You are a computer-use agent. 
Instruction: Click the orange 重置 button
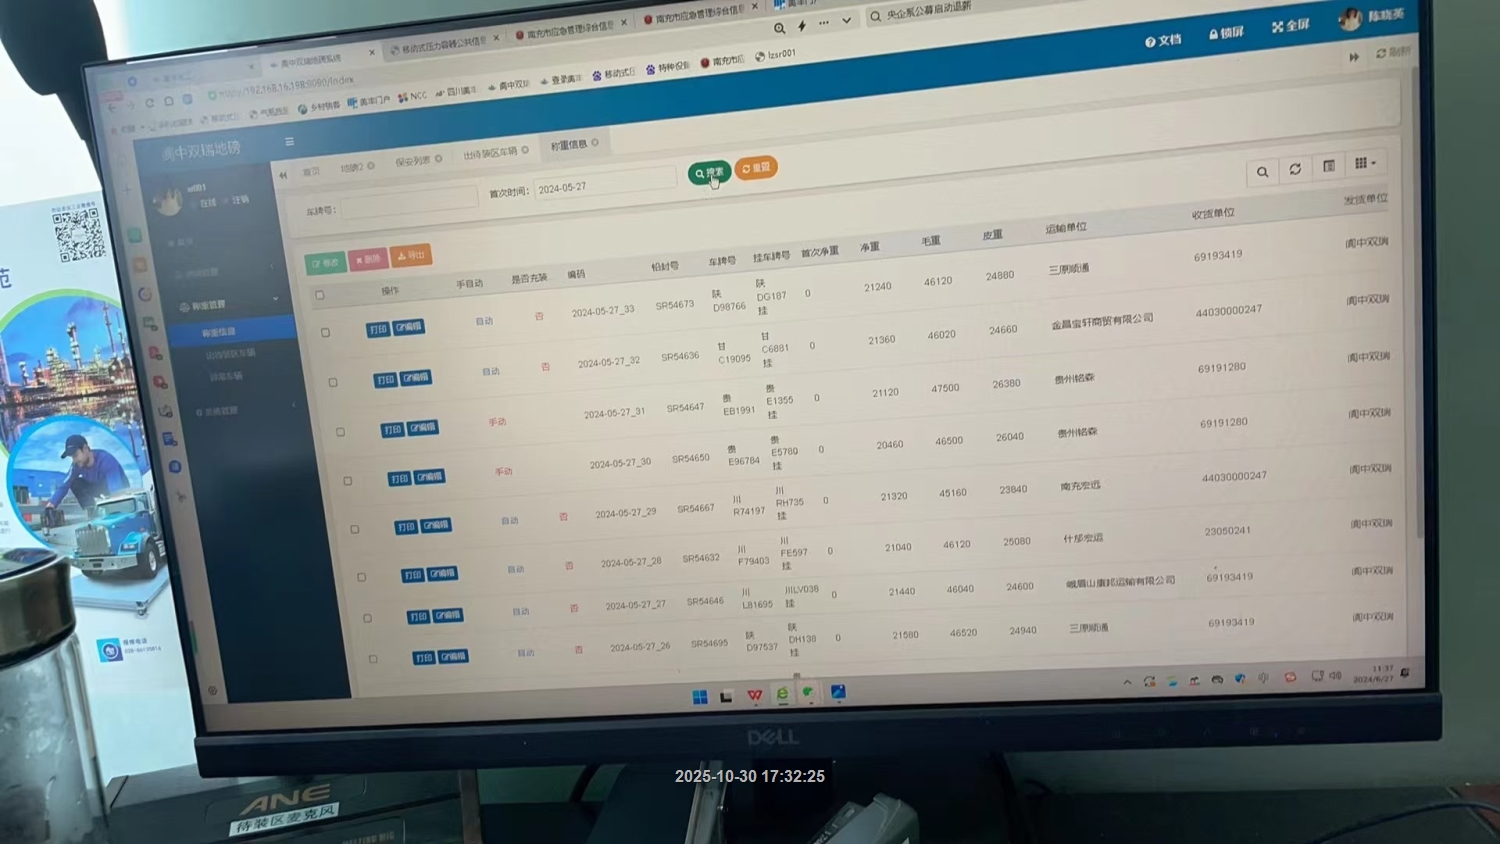pyautogui.click(x=756, y=168)
